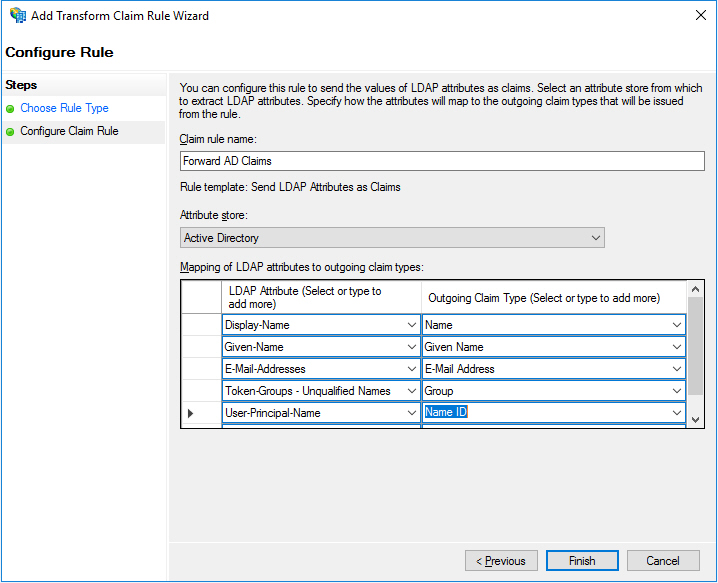Click the Previous button
Viewport: 718px width, 583px height.
pyautogui.click(x=501, y=561)
